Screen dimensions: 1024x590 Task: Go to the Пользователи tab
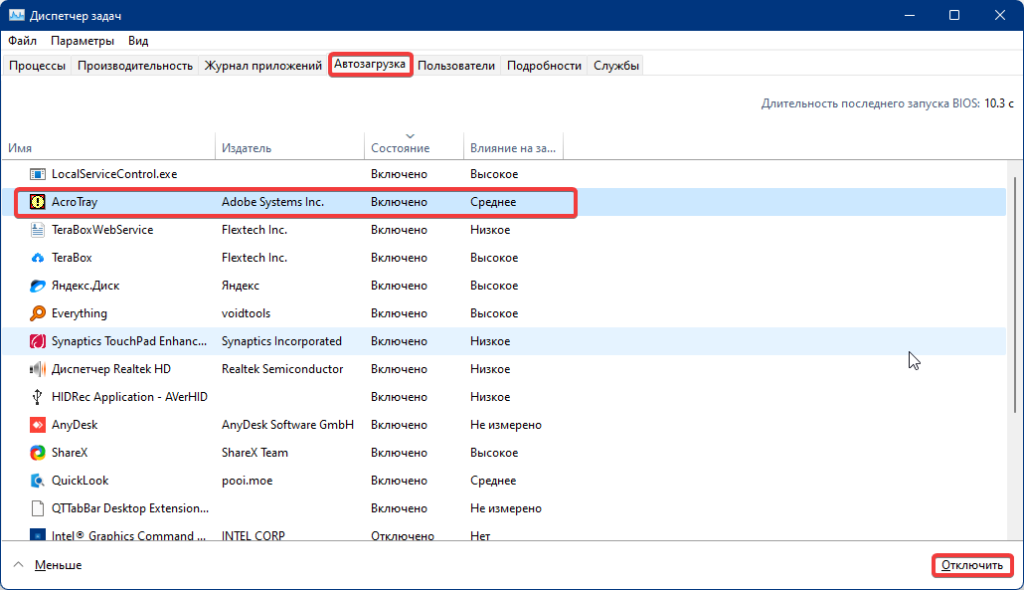tap(456, 65)
